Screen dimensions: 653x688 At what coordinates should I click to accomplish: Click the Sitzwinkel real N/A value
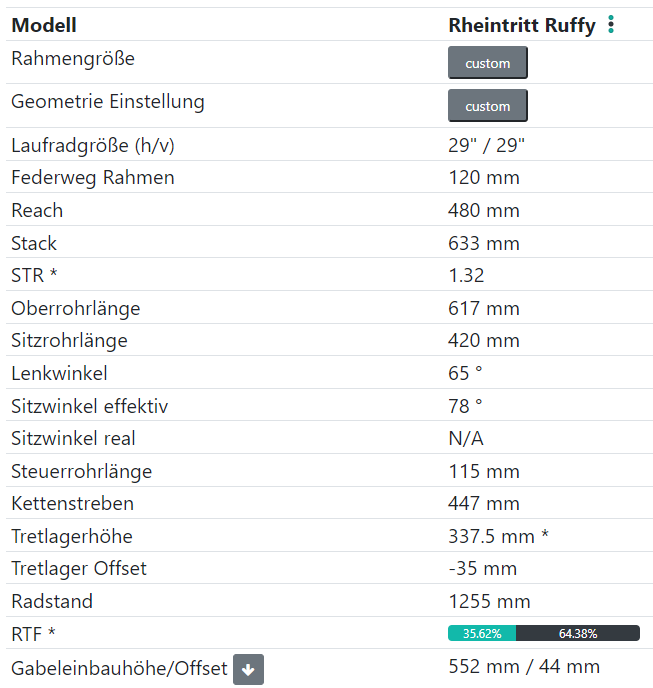click(x=466, y=438)
